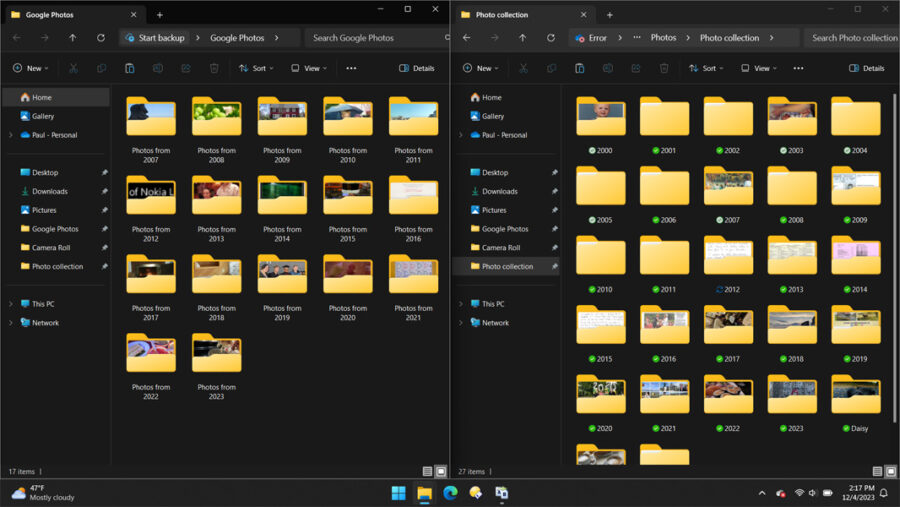Open New dropdown in Google Photos window
900x507 pixels.
pos(30,68)
